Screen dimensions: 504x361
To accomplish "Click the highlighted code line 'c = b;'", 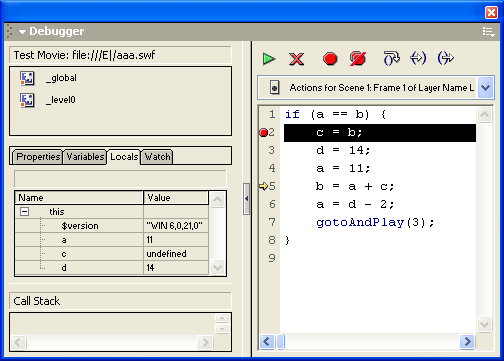I will click(x=380, y=133).
